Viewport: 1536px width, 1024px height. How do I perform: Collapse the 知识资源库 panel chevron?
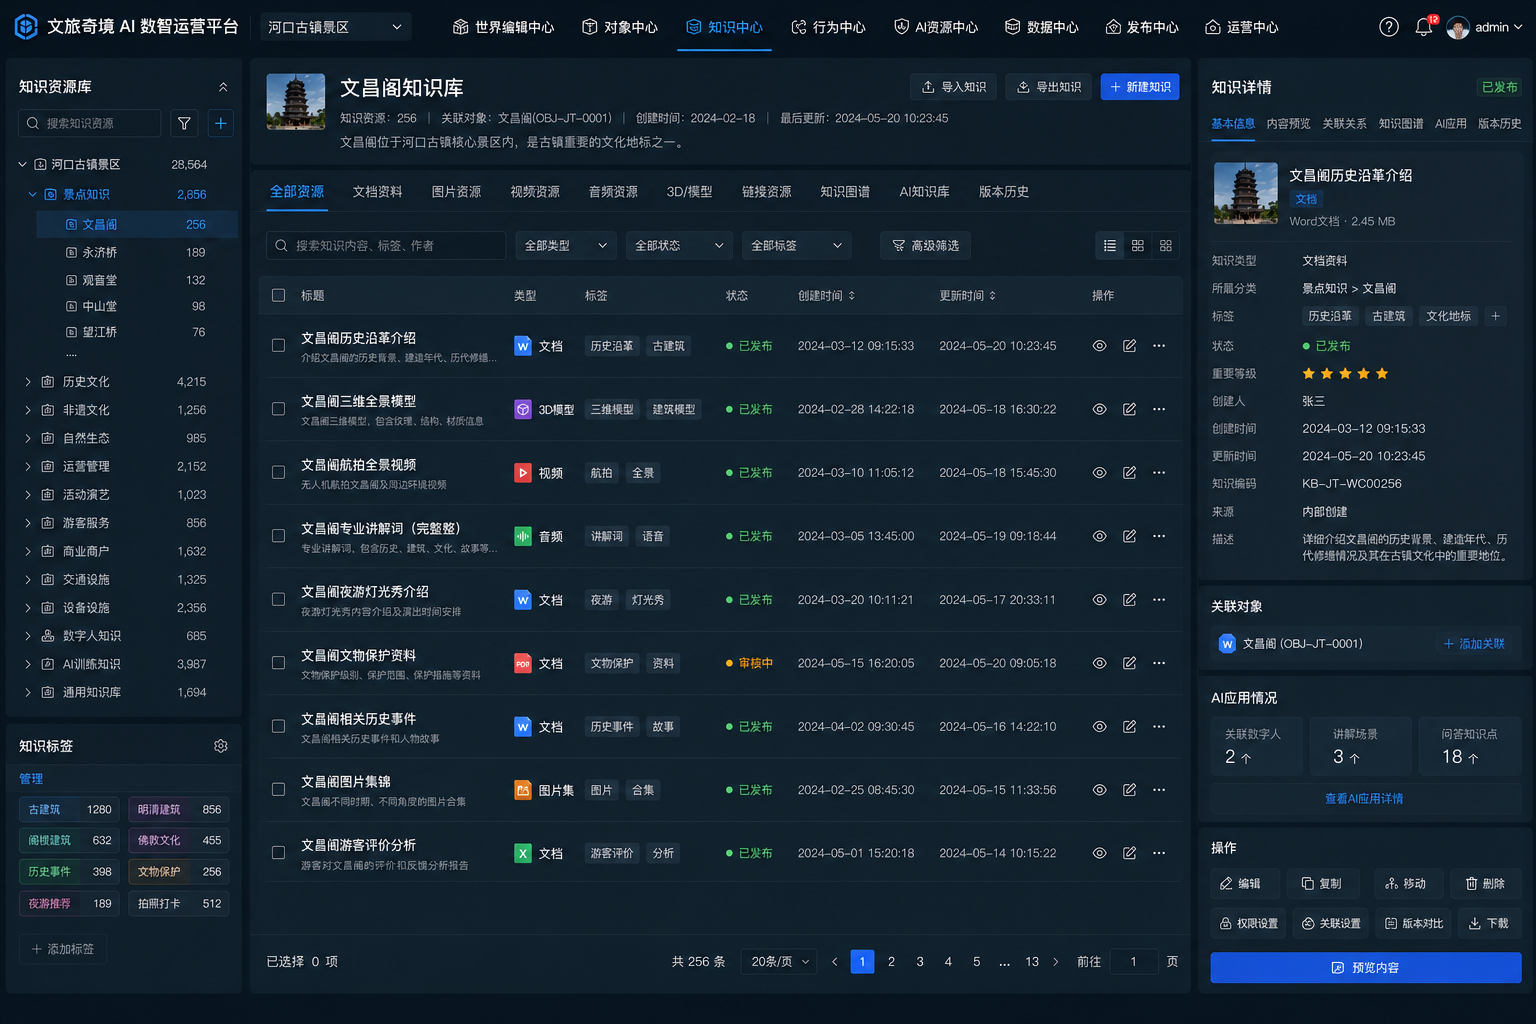pyautogui.click(x=222, y=87)
